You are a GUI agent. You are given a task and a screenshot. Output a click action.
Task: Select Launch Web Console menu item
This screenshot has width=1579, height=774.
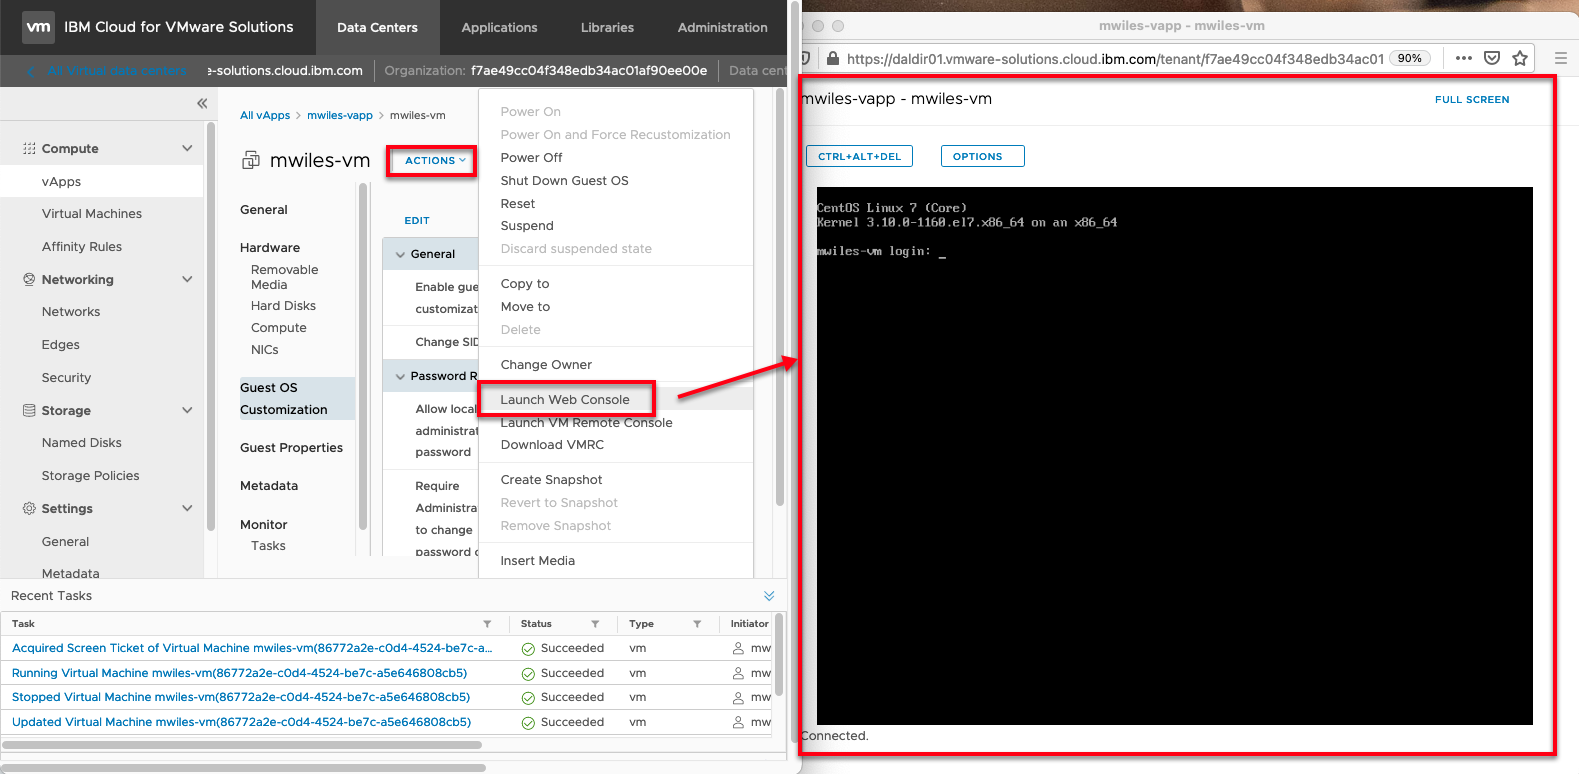pos(565,400)
